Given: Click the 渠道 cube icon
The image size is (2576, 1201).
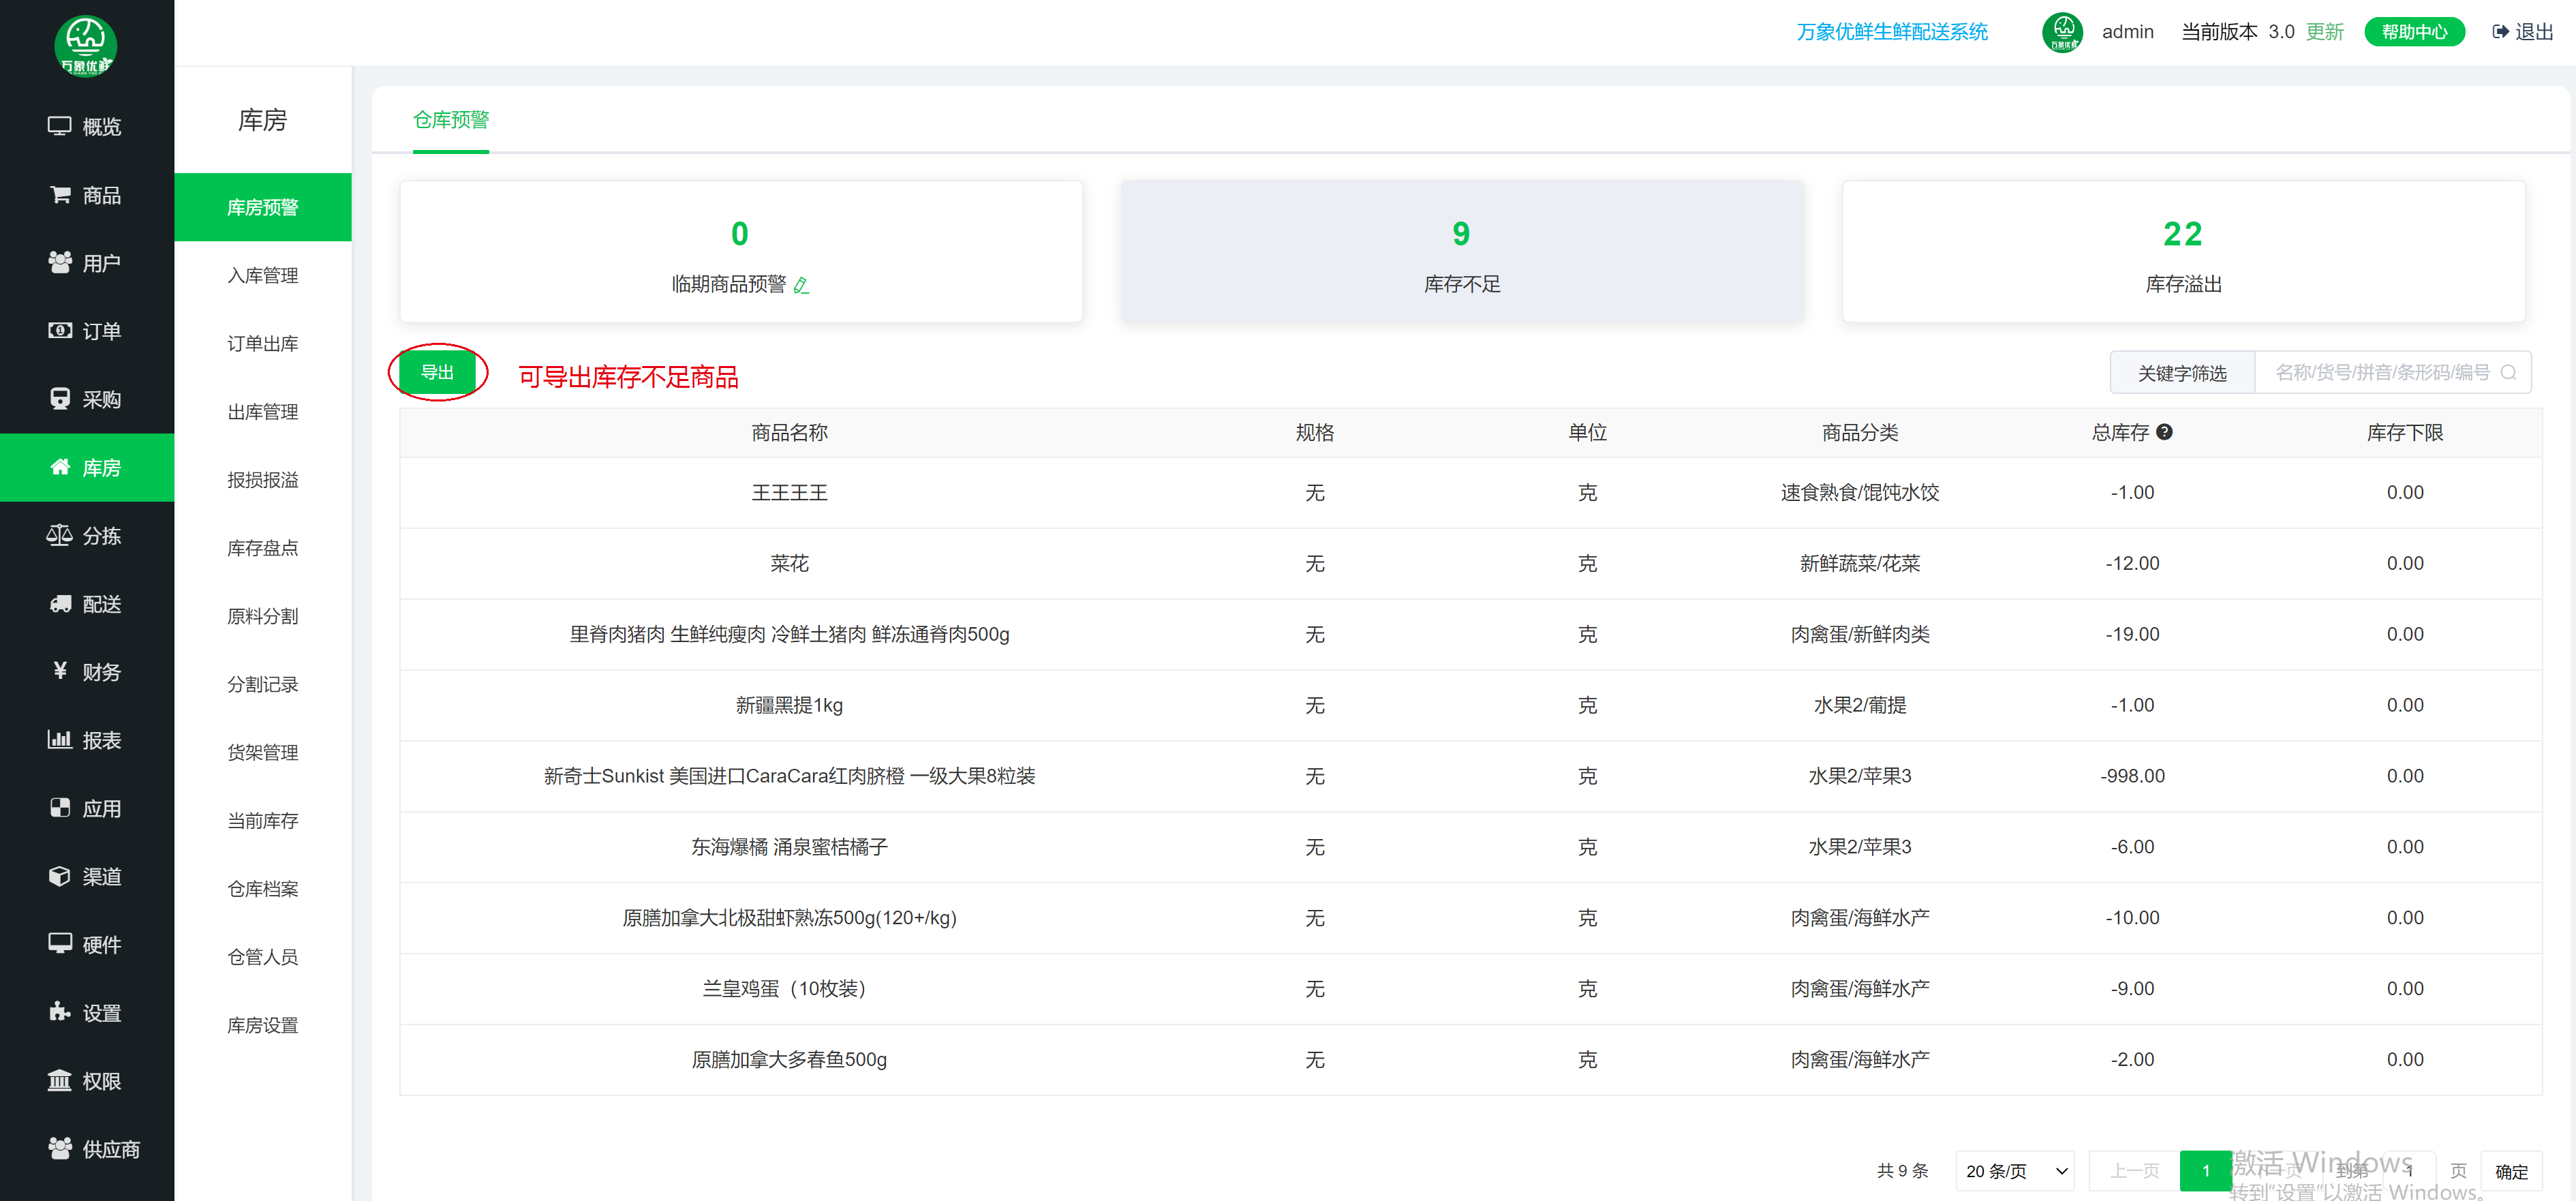Looking at the screenshot, I should [60, 876].
